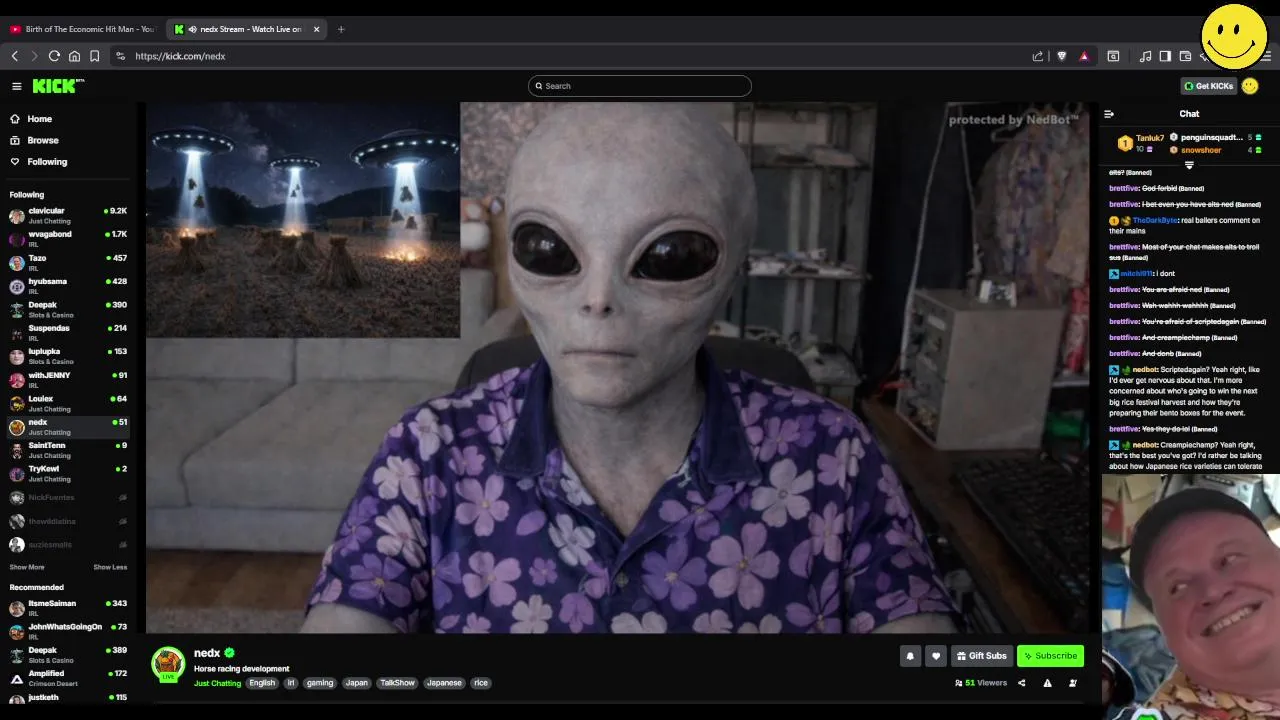Click Just Chatting category link
1280x720 pixels.
pos(217,683)
